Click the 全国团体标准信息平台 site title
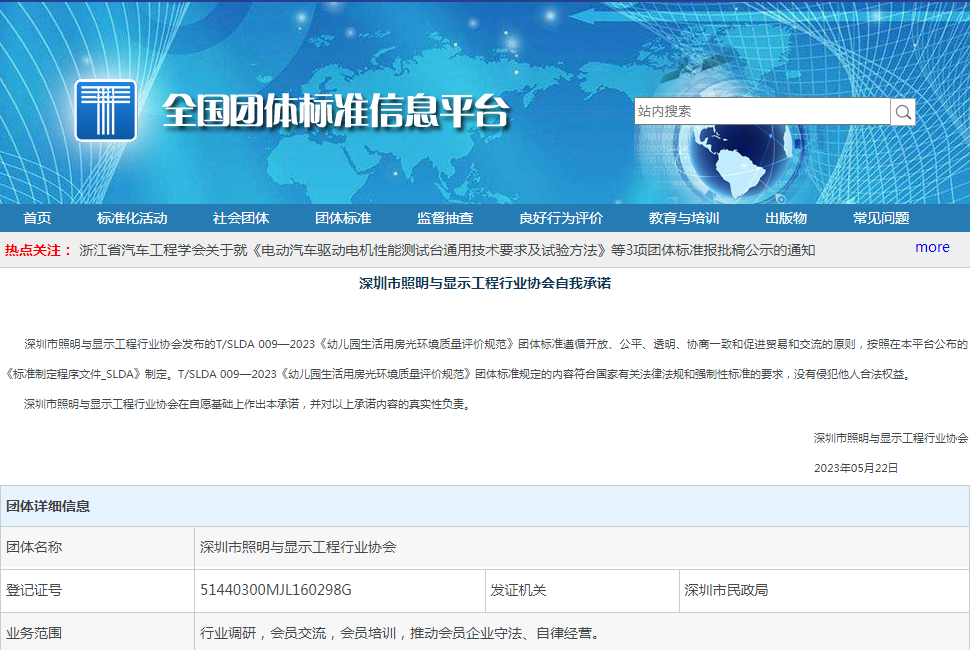 tap(335, 111)
